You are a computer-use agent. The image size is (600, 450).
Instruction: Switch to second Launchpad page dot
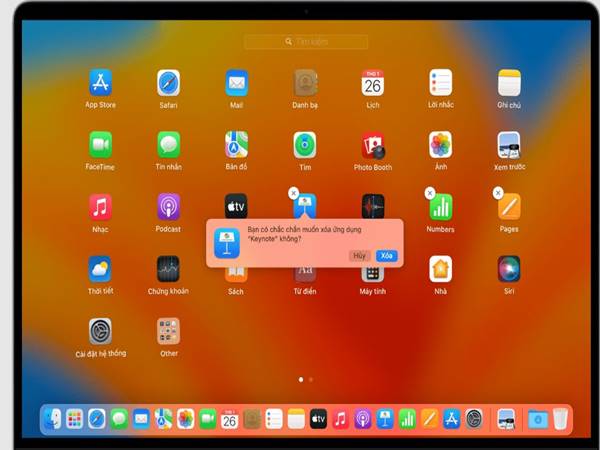[311, 380]
